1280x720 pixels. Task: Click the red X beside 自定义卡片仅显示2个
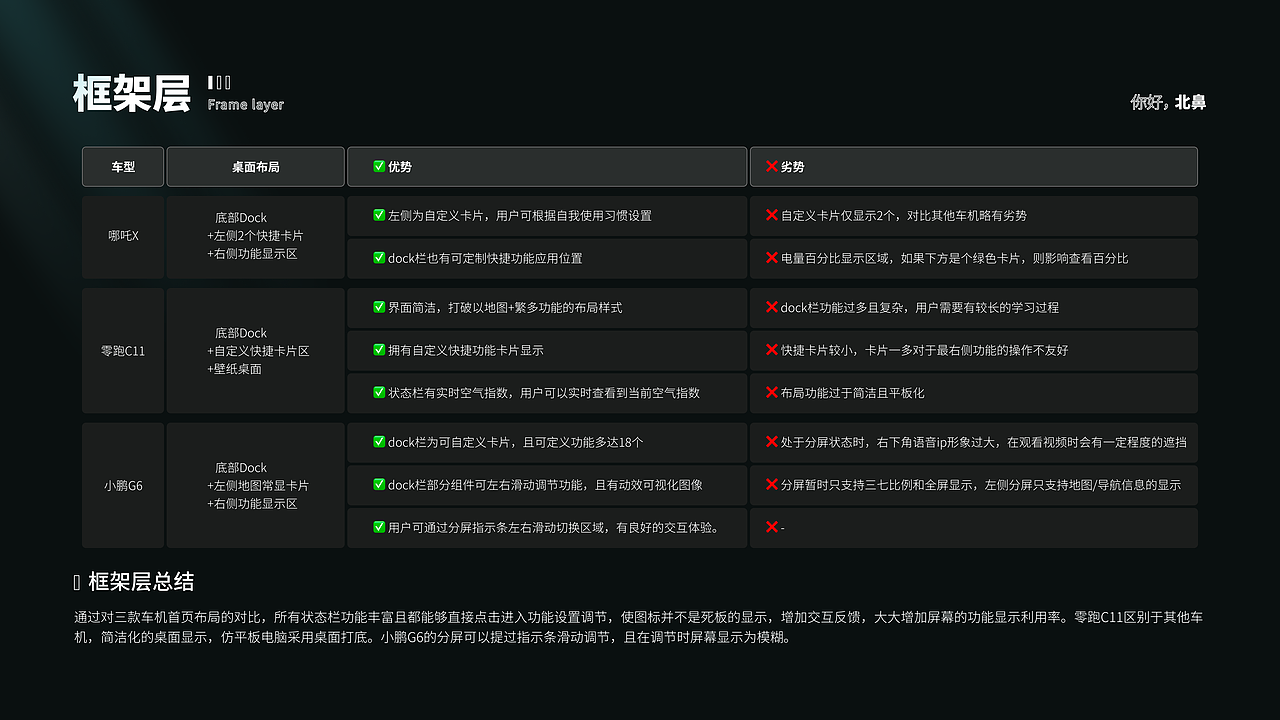click(x=770, y=216)
